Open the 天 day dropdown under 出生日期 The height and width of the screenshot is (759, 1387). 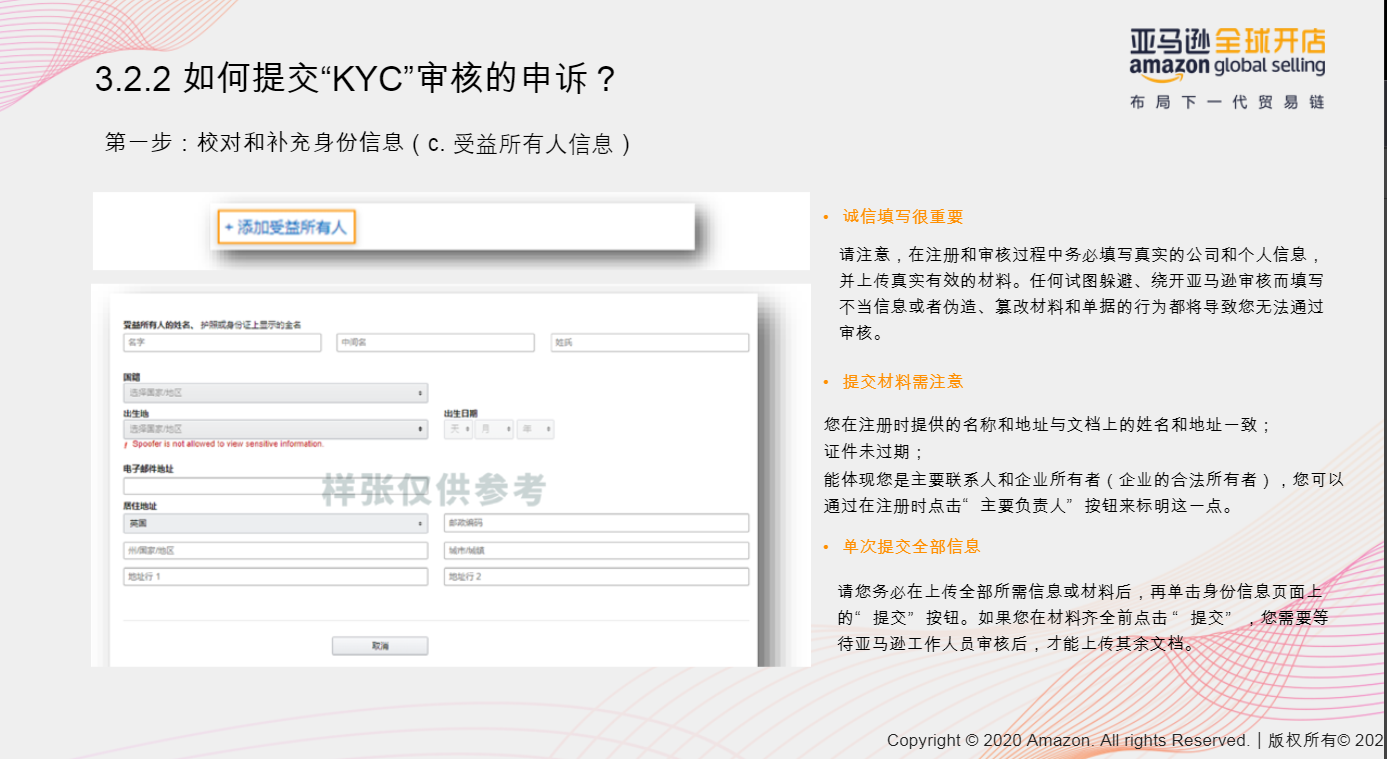pos(458,429)
